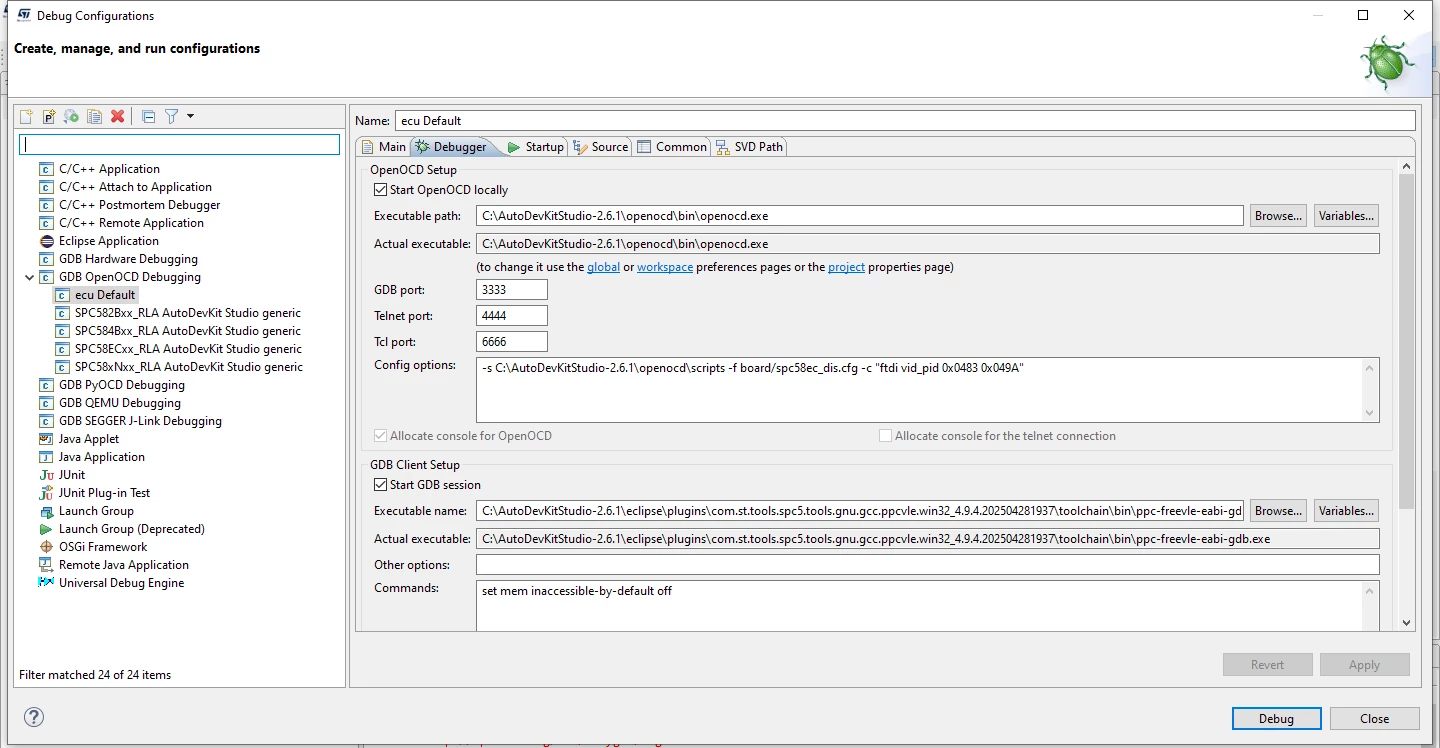This screenshot has width=1440, height=748.
Task: Click the filter funnel icon
Action: [x=171, y=116]
